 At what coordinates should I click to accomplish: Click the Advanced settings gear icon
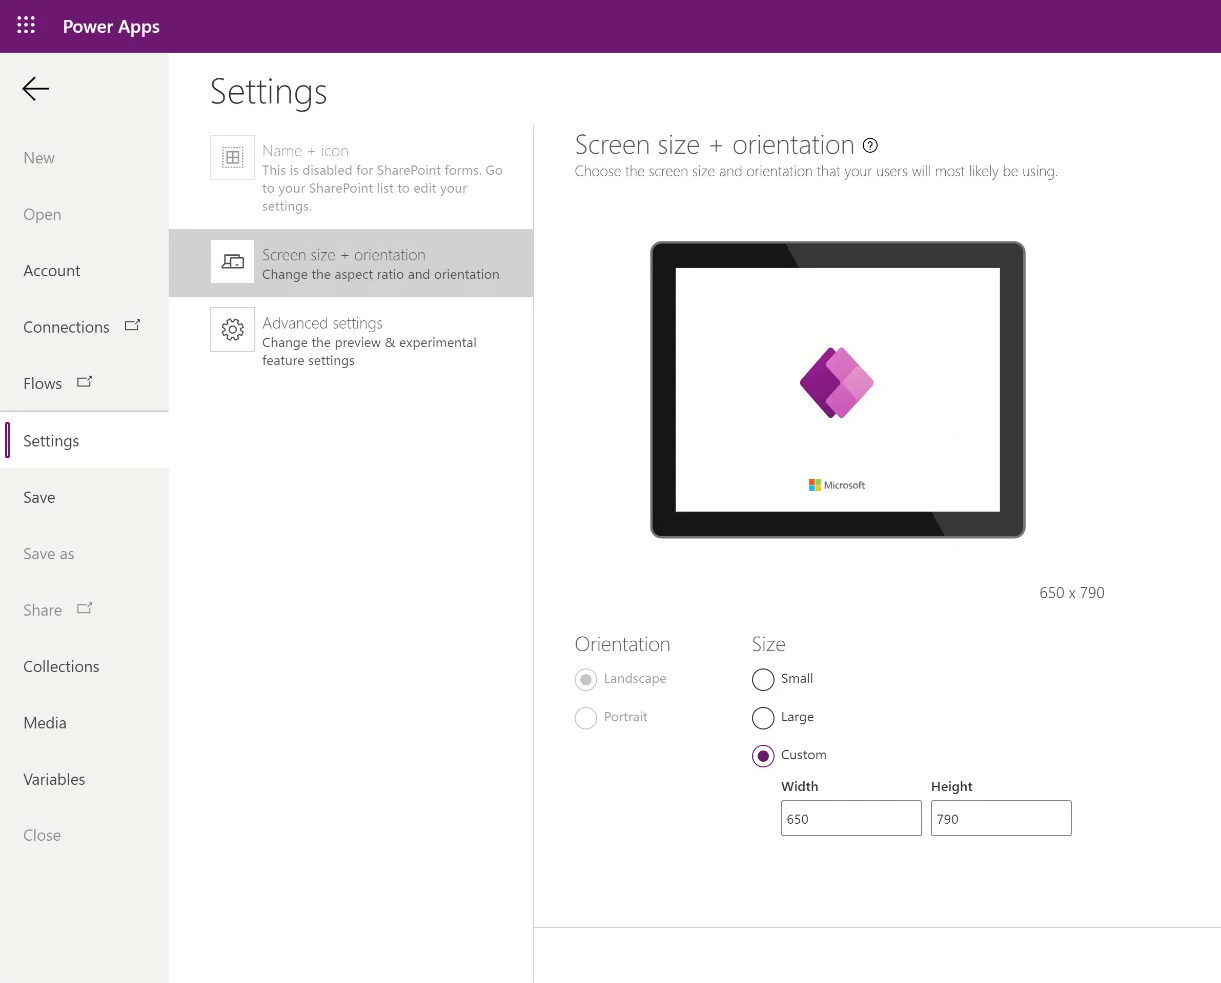coord(232,330)
